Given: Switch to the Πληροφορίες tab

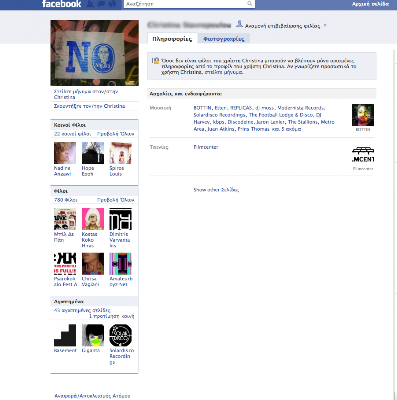Looking at the screenshot, I should [172, 39].
